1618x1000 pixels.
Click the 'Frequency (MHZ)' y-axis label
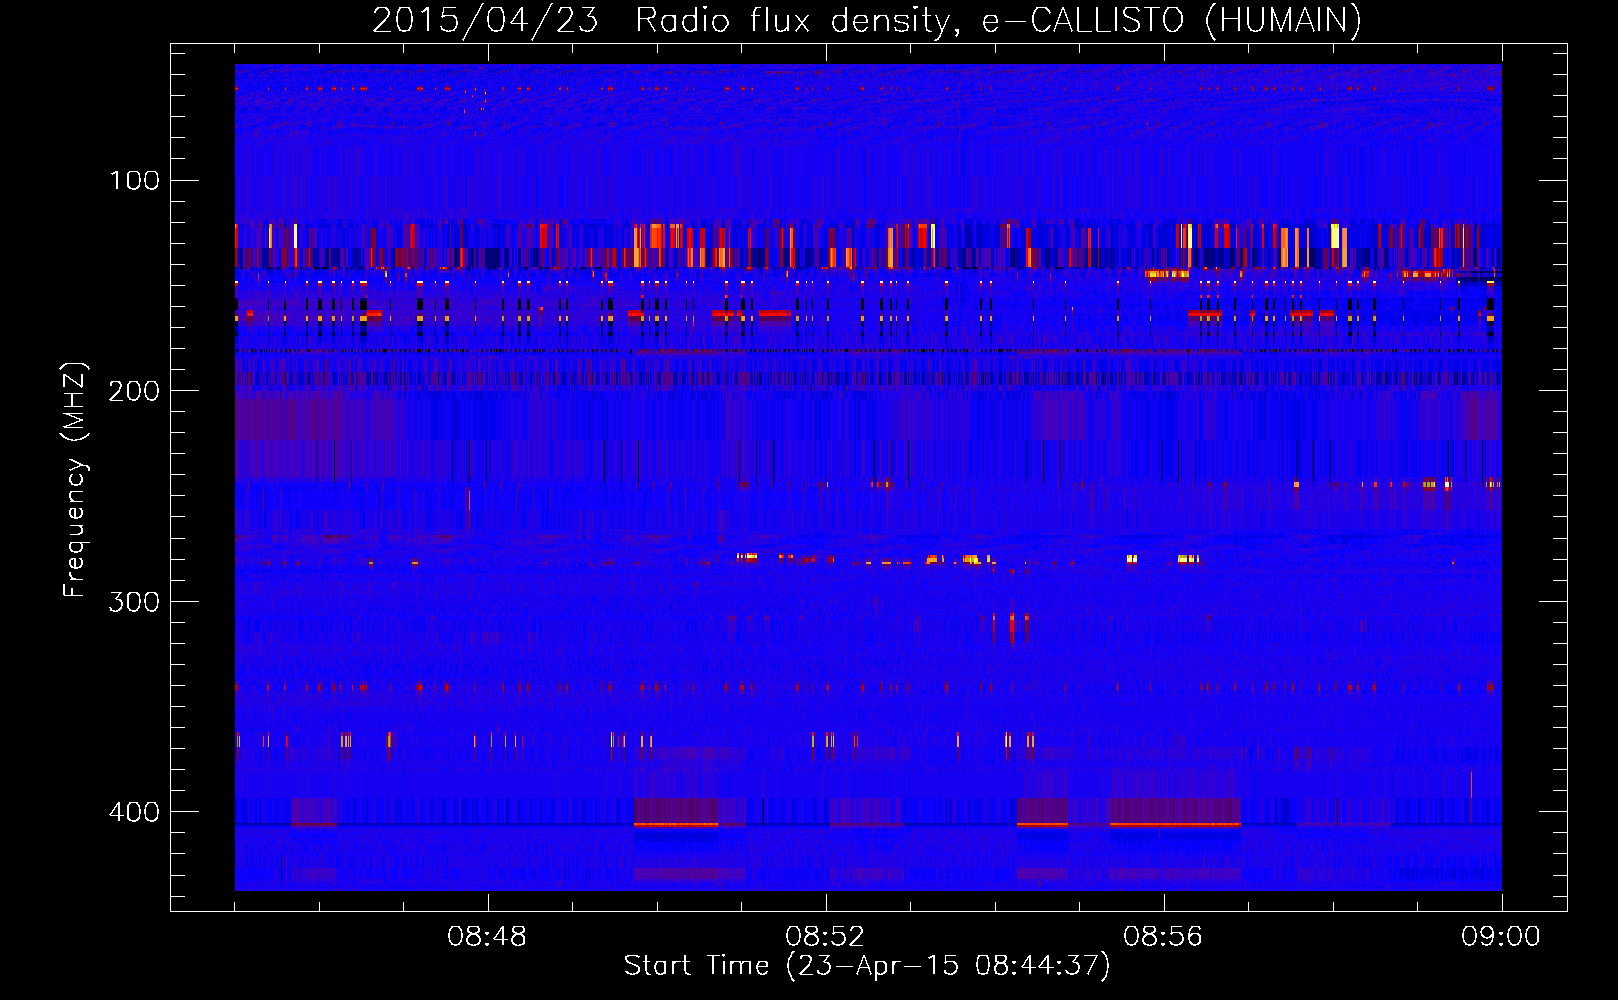75,479
